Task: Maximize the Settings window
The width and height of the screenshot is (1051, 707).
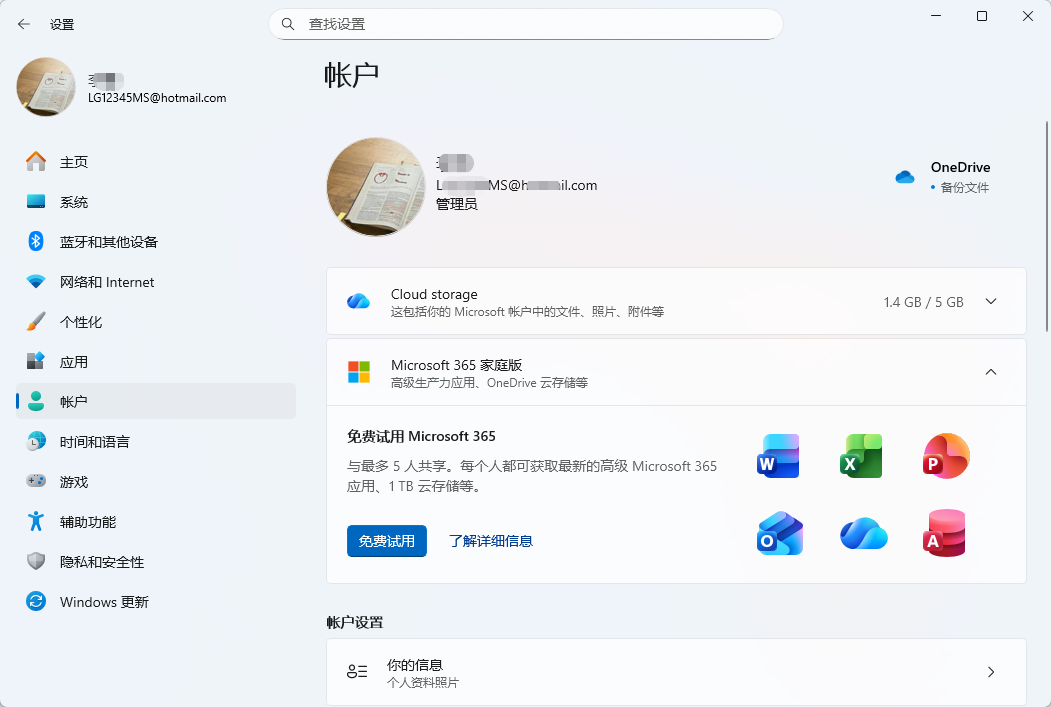Action: click(x=982, y=16)
